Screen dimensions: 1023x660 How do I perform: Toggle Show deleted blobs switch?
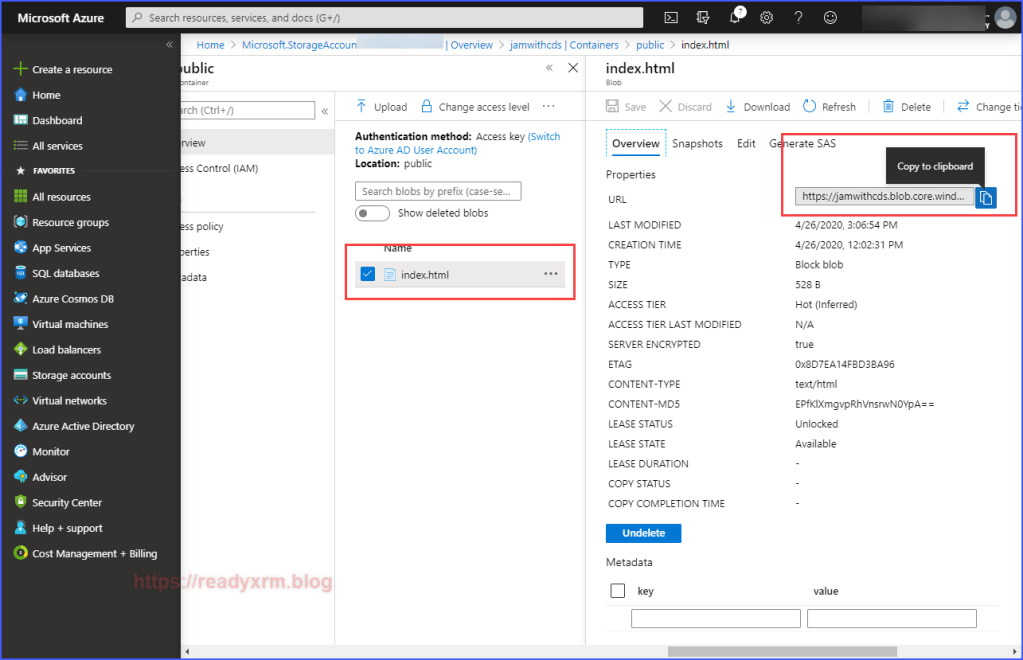pyautogui.click(x=373, y=213)
